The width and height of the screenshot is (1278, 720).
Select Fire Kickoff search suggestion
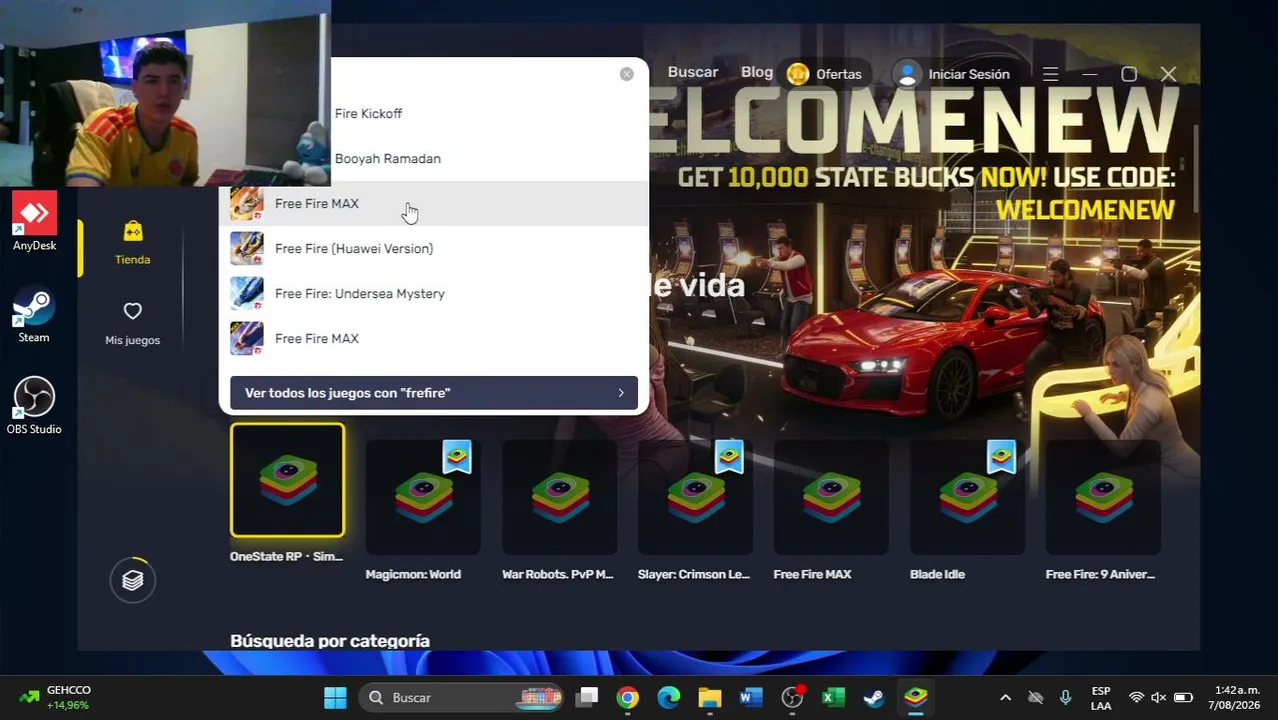pos(434,113)
